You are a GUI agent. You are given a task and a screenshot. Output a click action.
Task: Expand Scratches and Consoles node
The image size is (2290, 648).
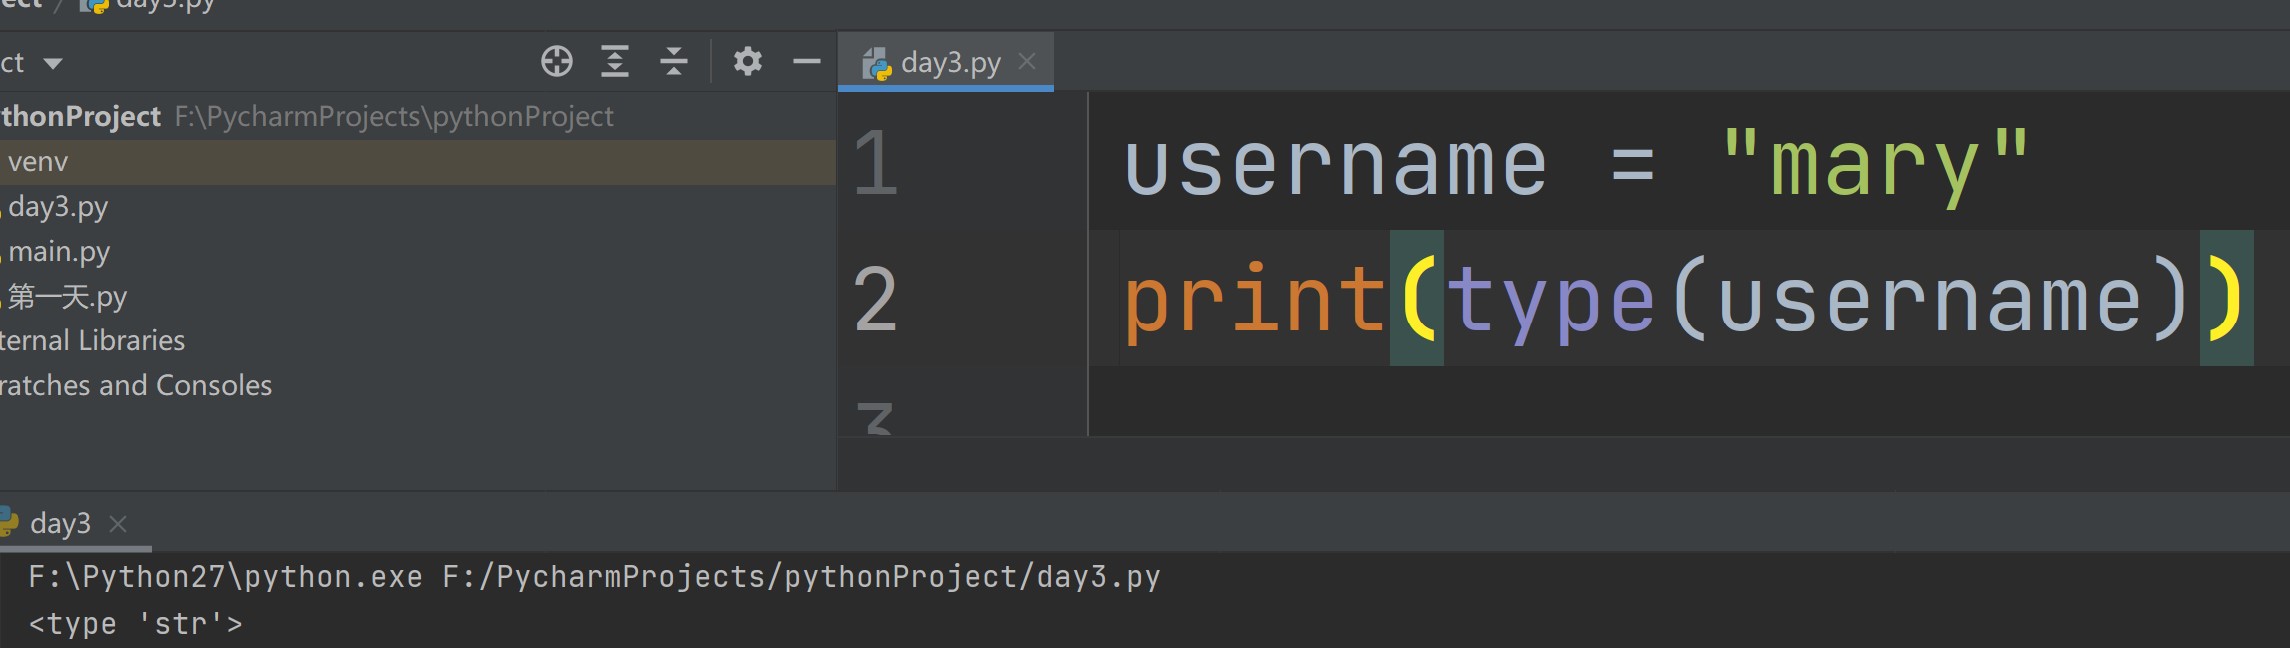[x=135, y=386]
